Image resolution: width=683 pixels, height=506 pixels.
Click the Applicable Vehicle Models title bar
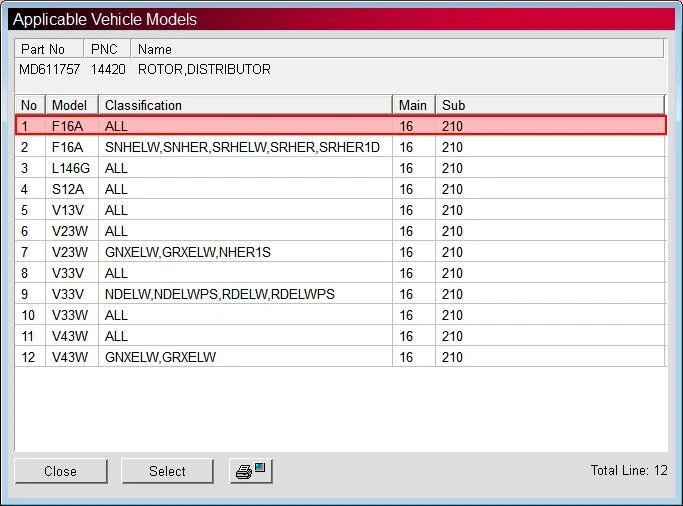pyautogui.click(x=342, y=19)
